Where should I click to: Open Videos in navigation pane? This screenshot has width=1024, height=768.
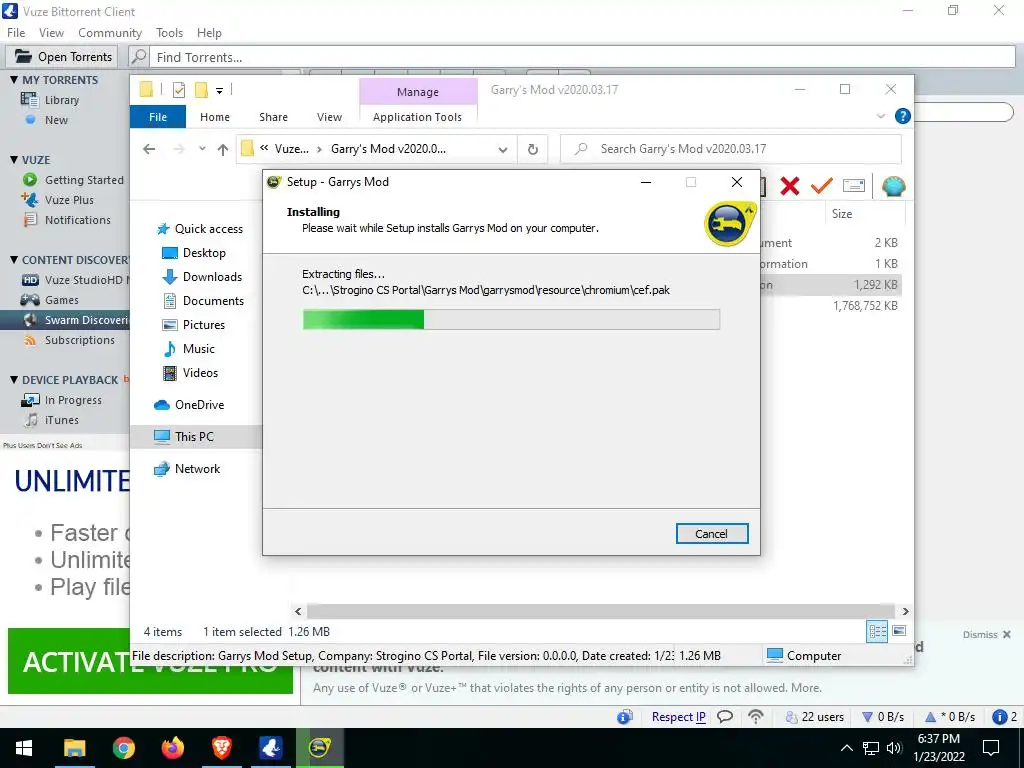point(190,373)
